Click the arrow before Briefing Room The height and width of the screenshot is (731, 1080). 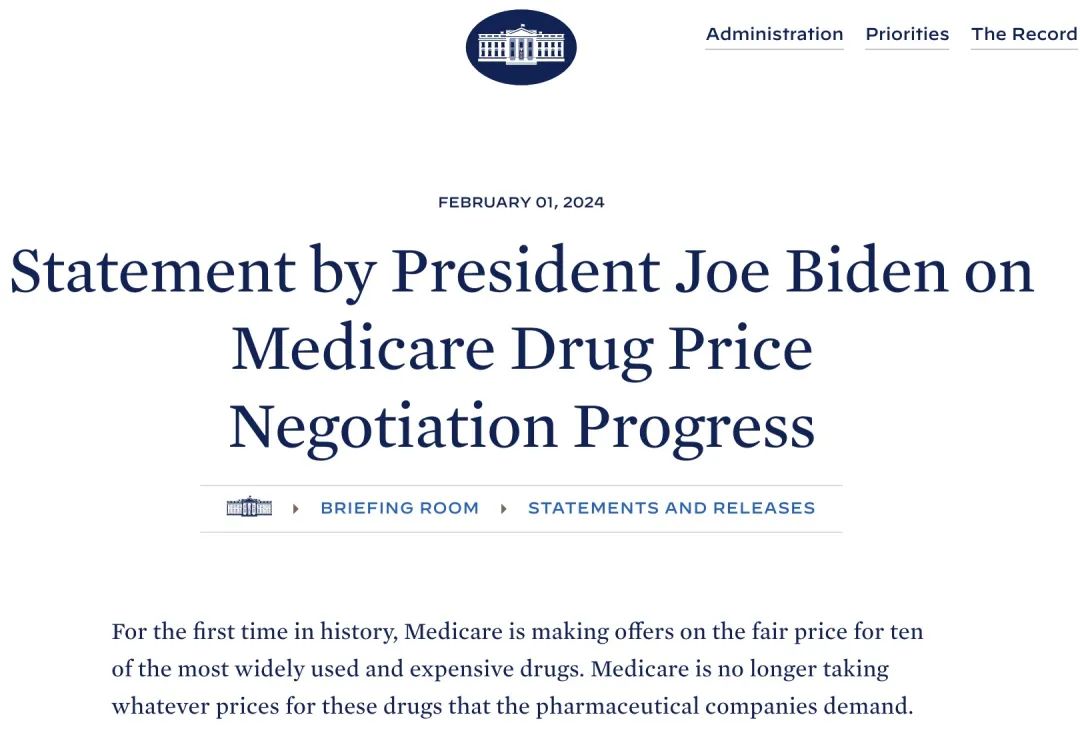296,509
